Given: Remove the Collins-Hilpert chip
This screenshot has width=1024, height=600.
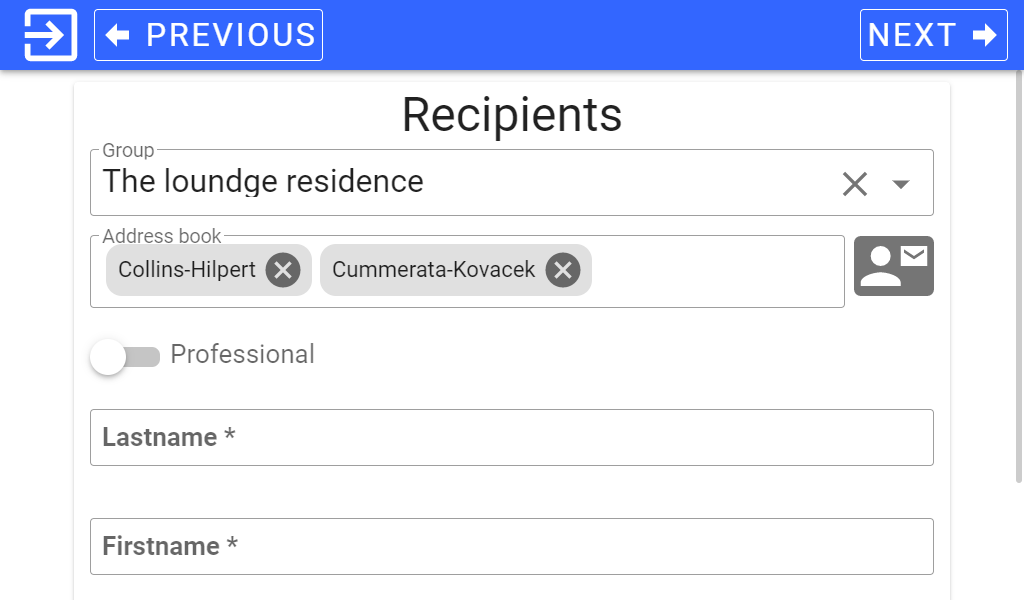Looking at the screenshot, I should [283, 270].
